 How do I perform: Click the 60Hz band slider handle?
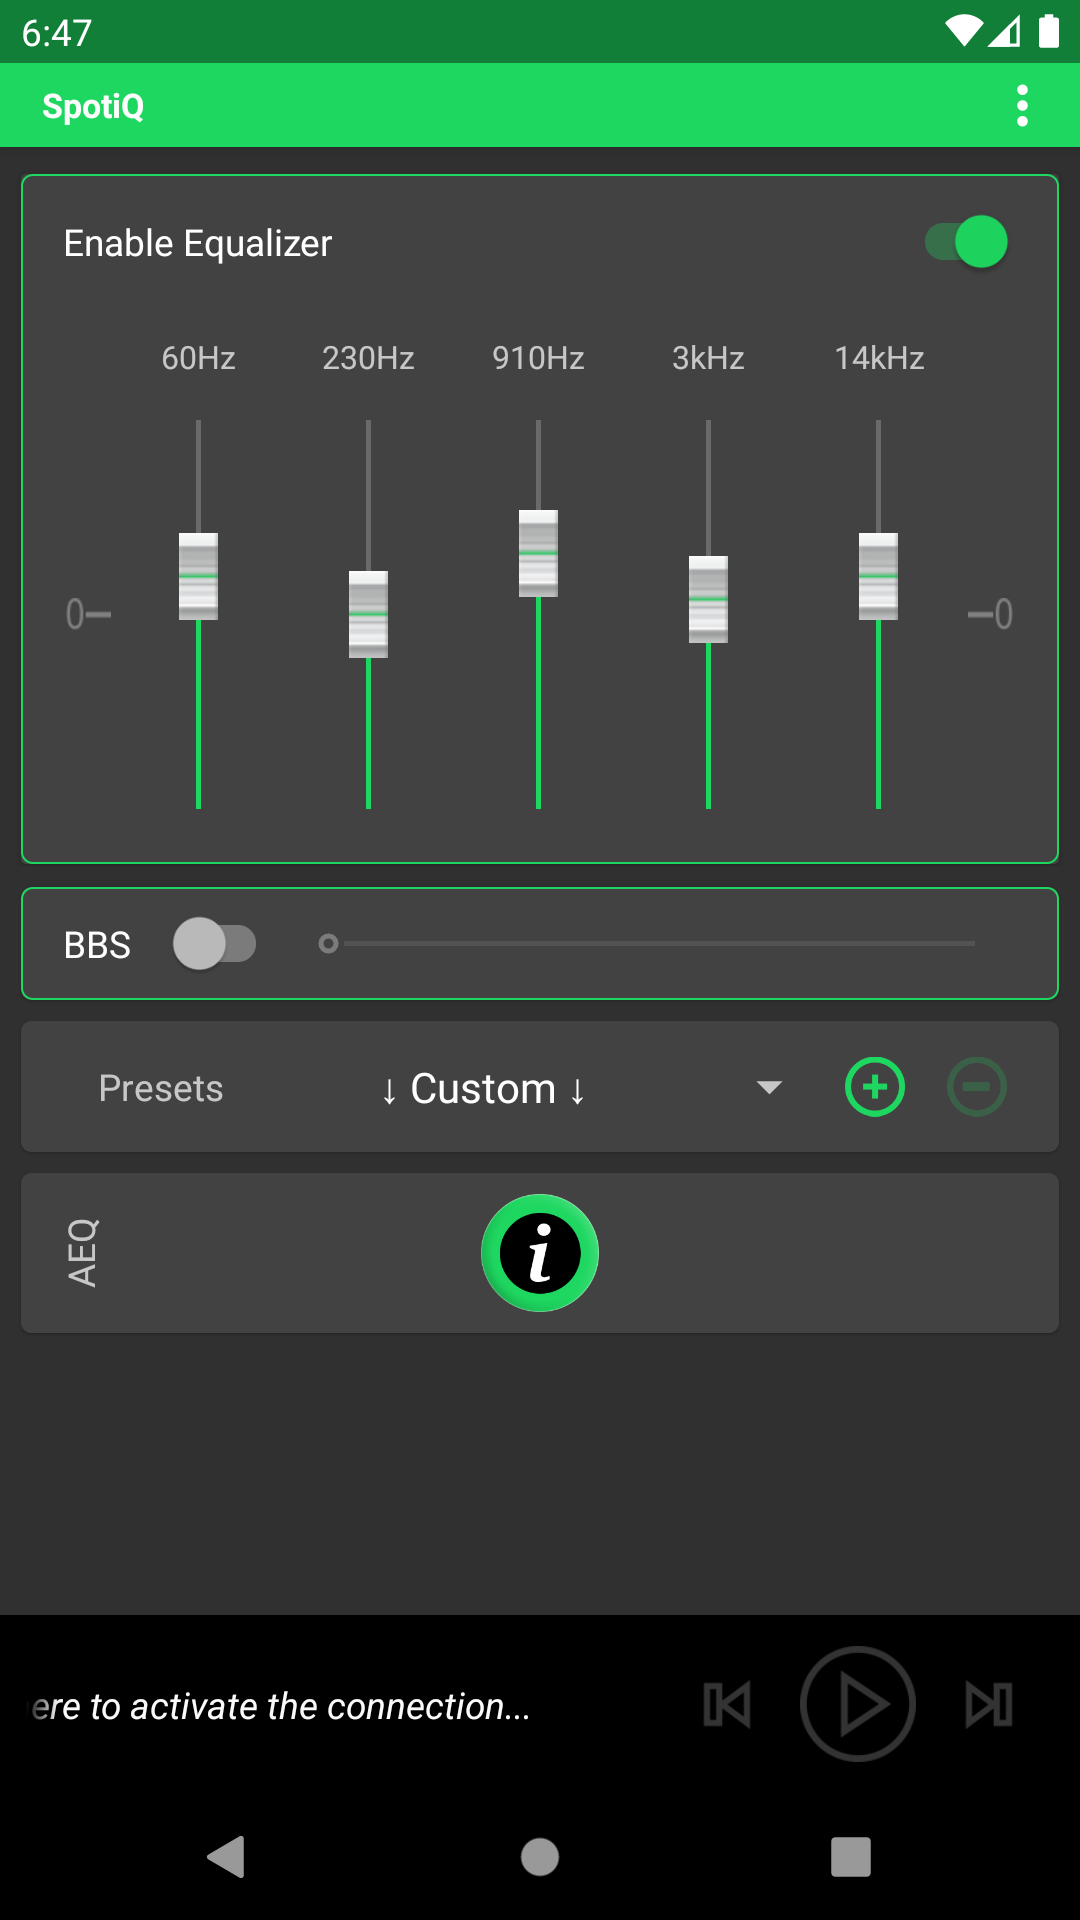pyautogui.click(x=198, y=576)
